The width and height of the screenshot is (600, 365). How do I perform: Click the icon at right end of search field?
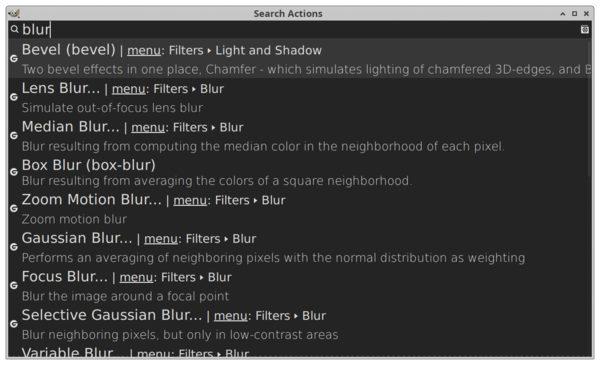click(584, 29)
